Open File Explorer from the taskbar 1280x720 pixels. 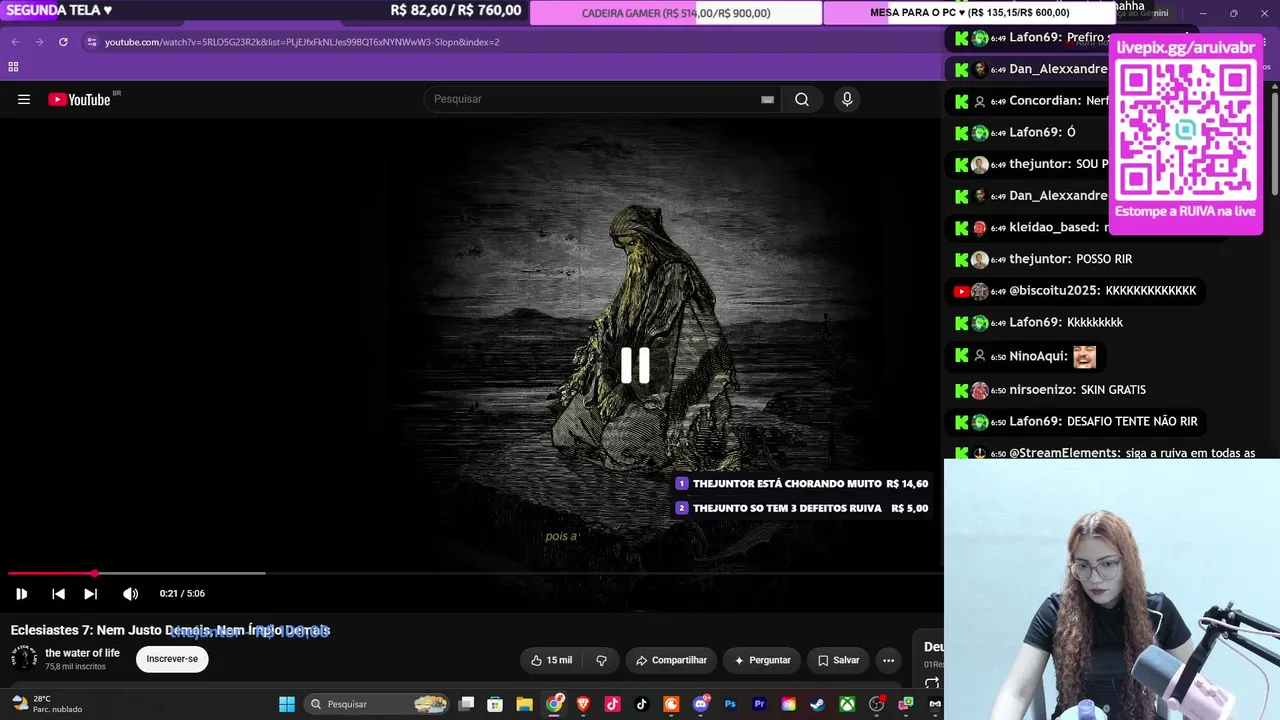point(524,704)
